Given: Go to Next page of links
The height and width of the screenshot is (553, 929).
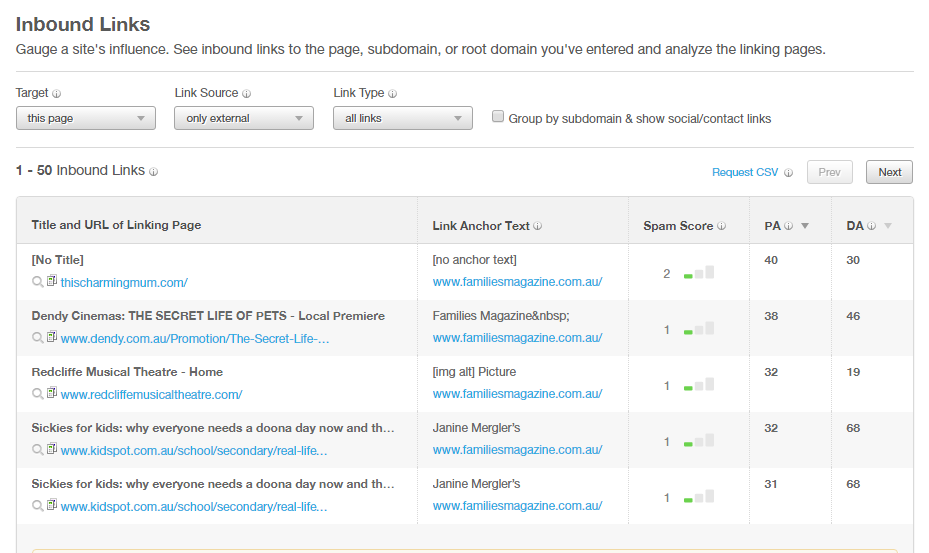Looking at the screenshot, I should click(x=889, y=172).
